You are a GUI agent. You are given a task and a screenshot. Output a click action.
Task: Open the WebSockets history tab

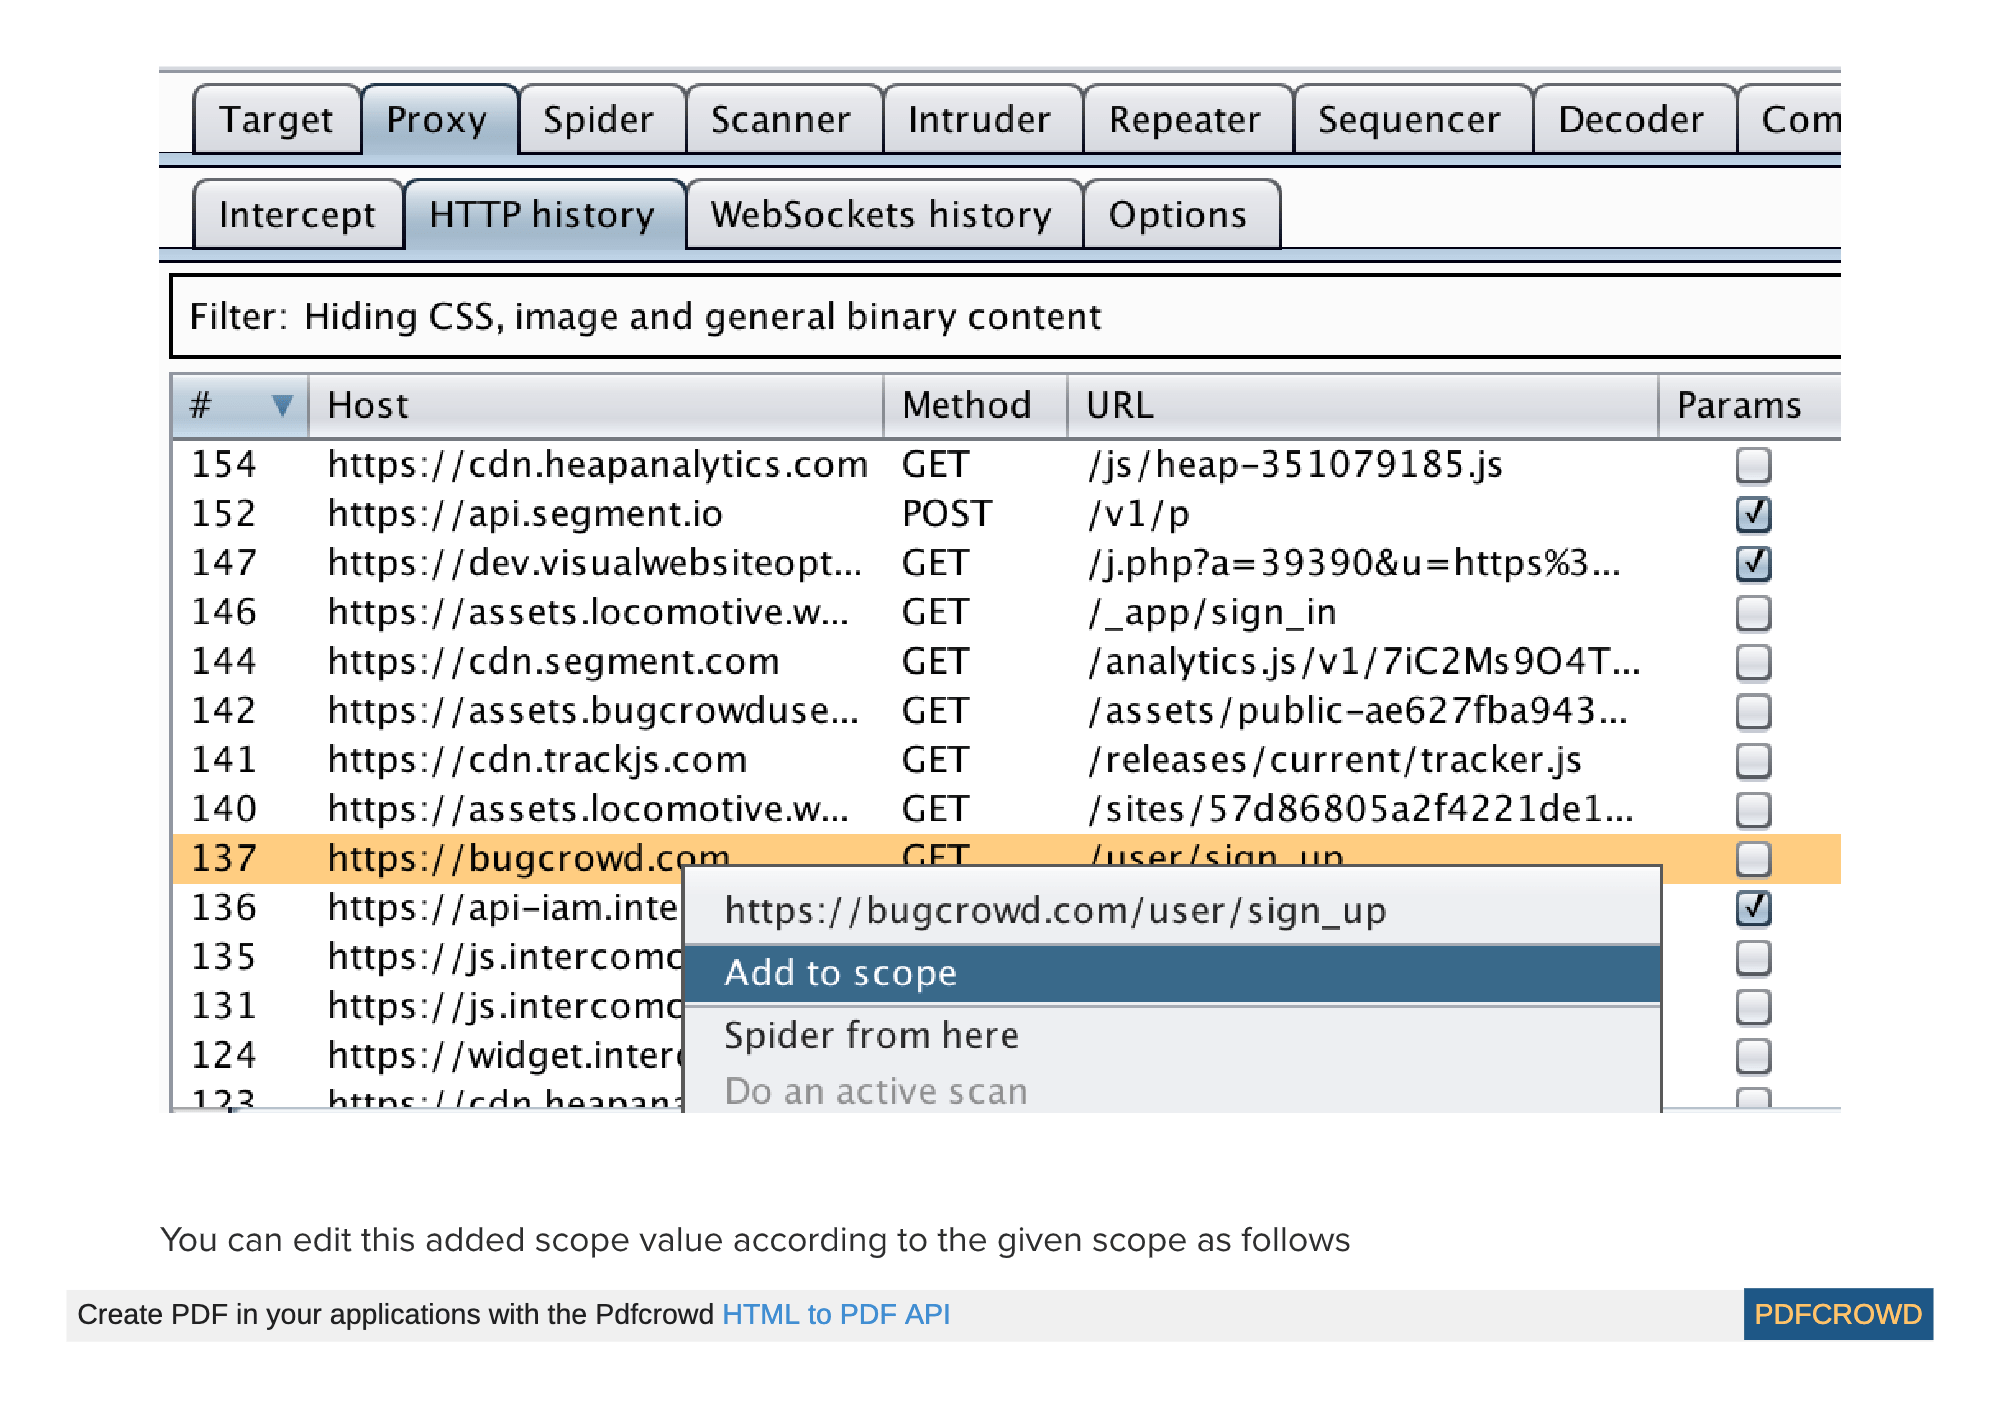(x=880, y=214)
